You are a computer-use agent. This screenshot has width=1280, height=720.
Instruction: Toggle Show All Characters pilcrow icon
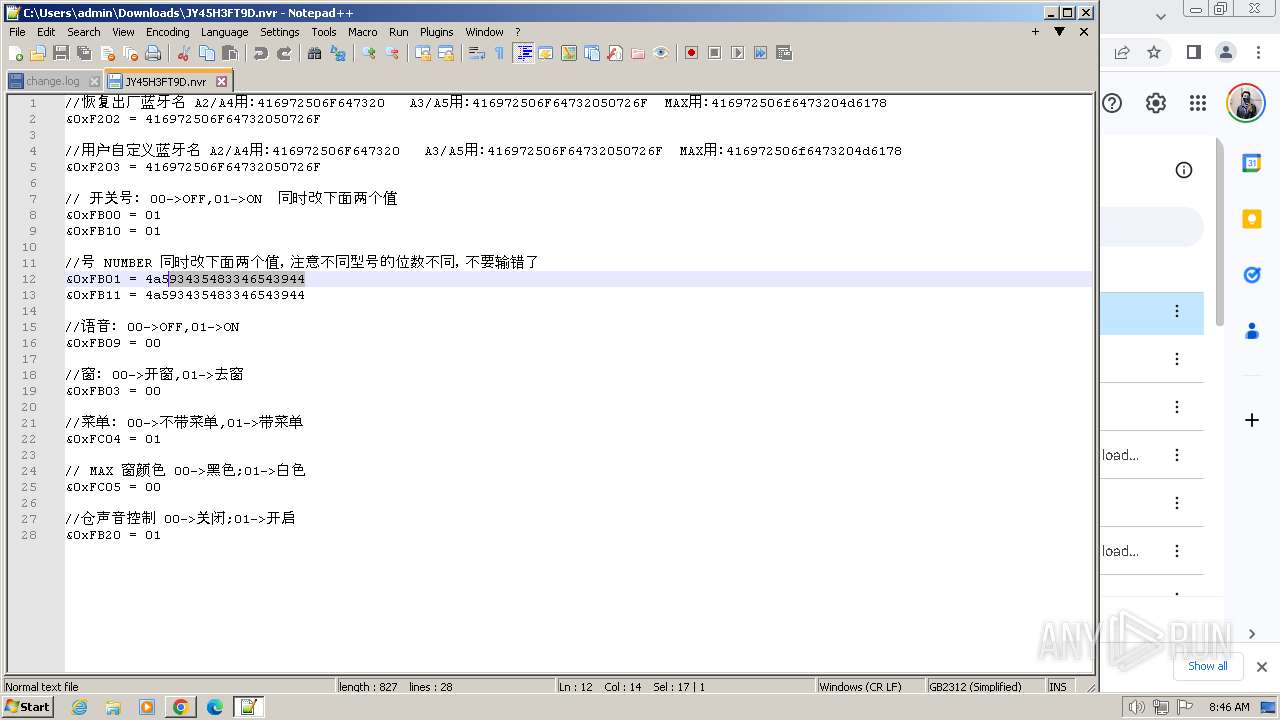[x=500, y=53]
